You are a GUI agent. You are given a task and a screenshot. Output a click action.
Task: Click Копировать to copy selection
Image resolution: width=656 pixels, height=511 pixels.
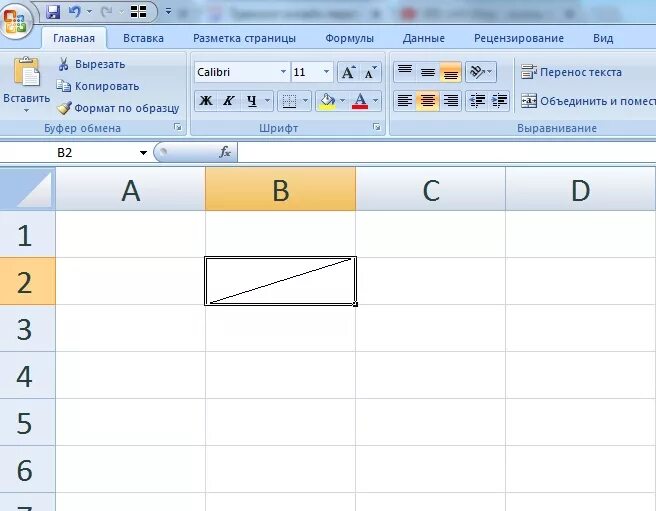click(x=98, y=86)
